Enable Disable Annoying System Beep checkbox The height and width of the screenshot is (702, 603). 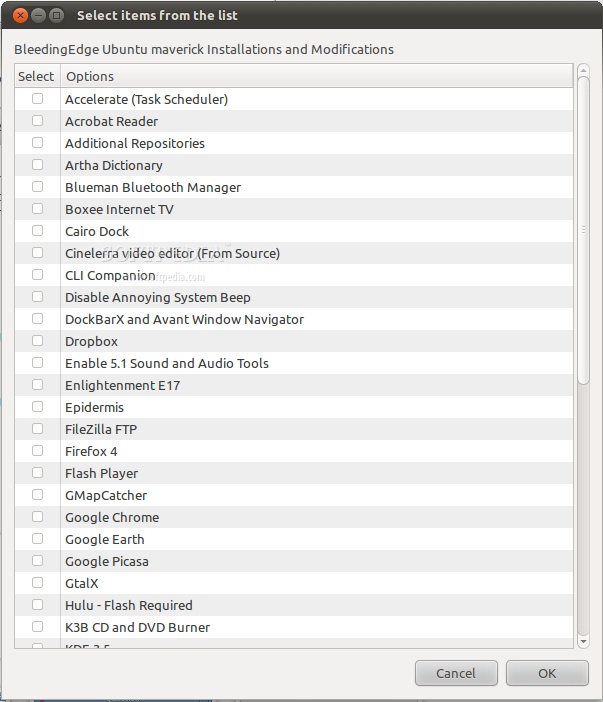38,297
